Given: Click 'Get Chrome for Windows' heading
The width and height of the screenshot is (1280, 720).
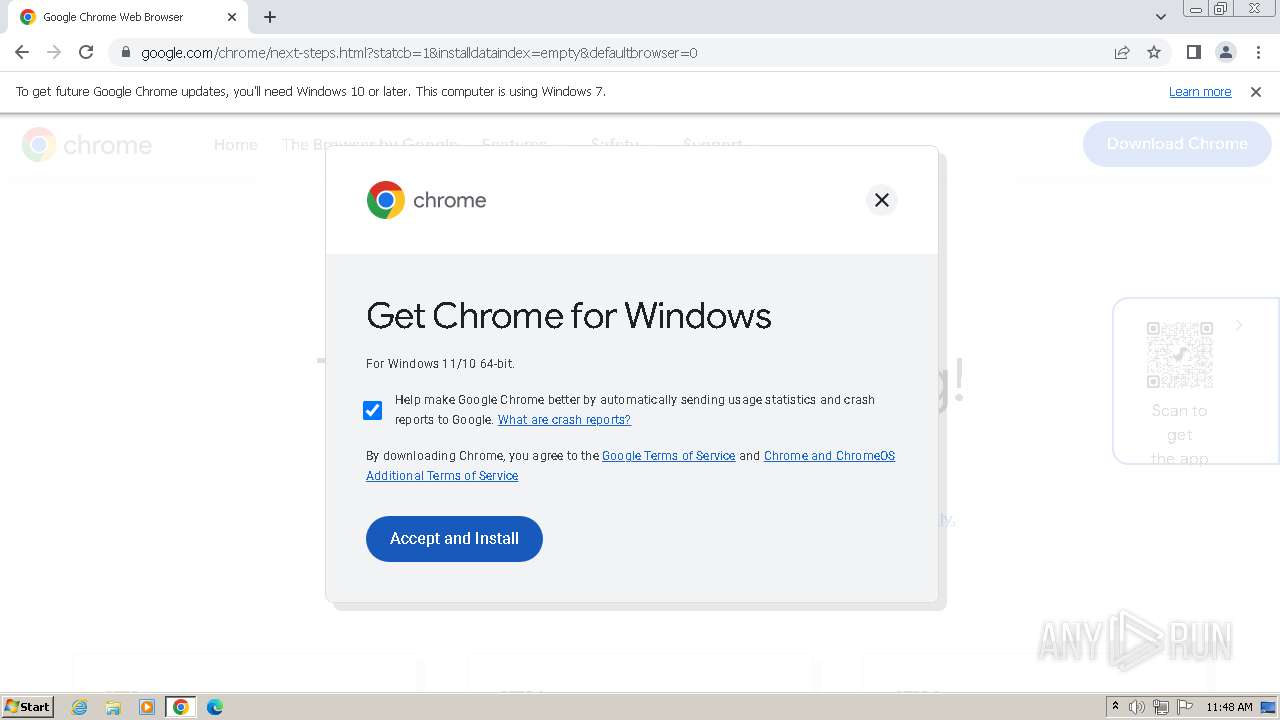Looking at the screenshot, I should click(x=569, y=316).
